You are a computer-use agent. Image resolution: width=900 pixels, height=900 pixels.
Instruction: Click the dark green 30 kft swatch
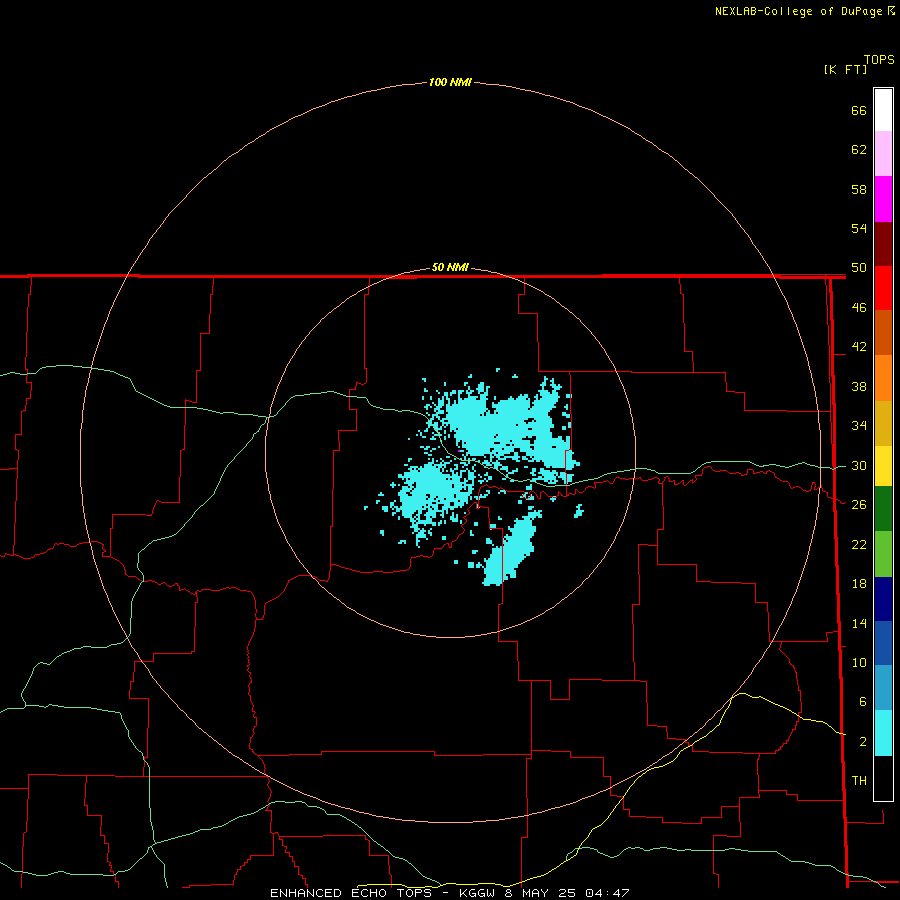(x=883, y=509)
